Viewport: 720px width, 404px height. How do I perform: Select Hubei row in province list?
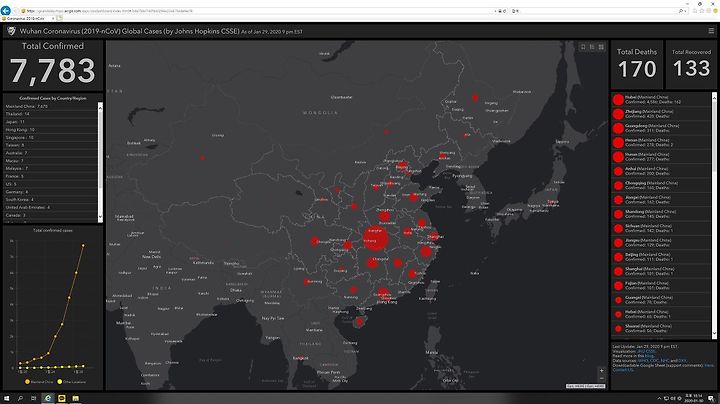click(661, 100)
